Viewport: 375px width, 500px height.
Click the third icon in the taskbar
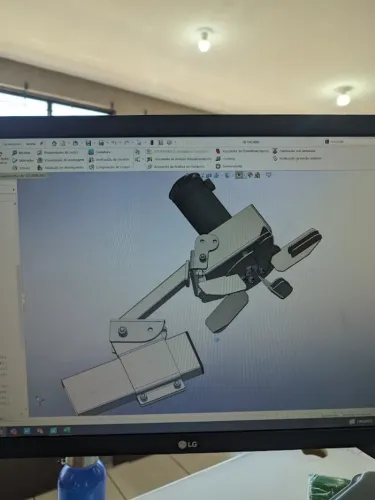click(40, 431)
